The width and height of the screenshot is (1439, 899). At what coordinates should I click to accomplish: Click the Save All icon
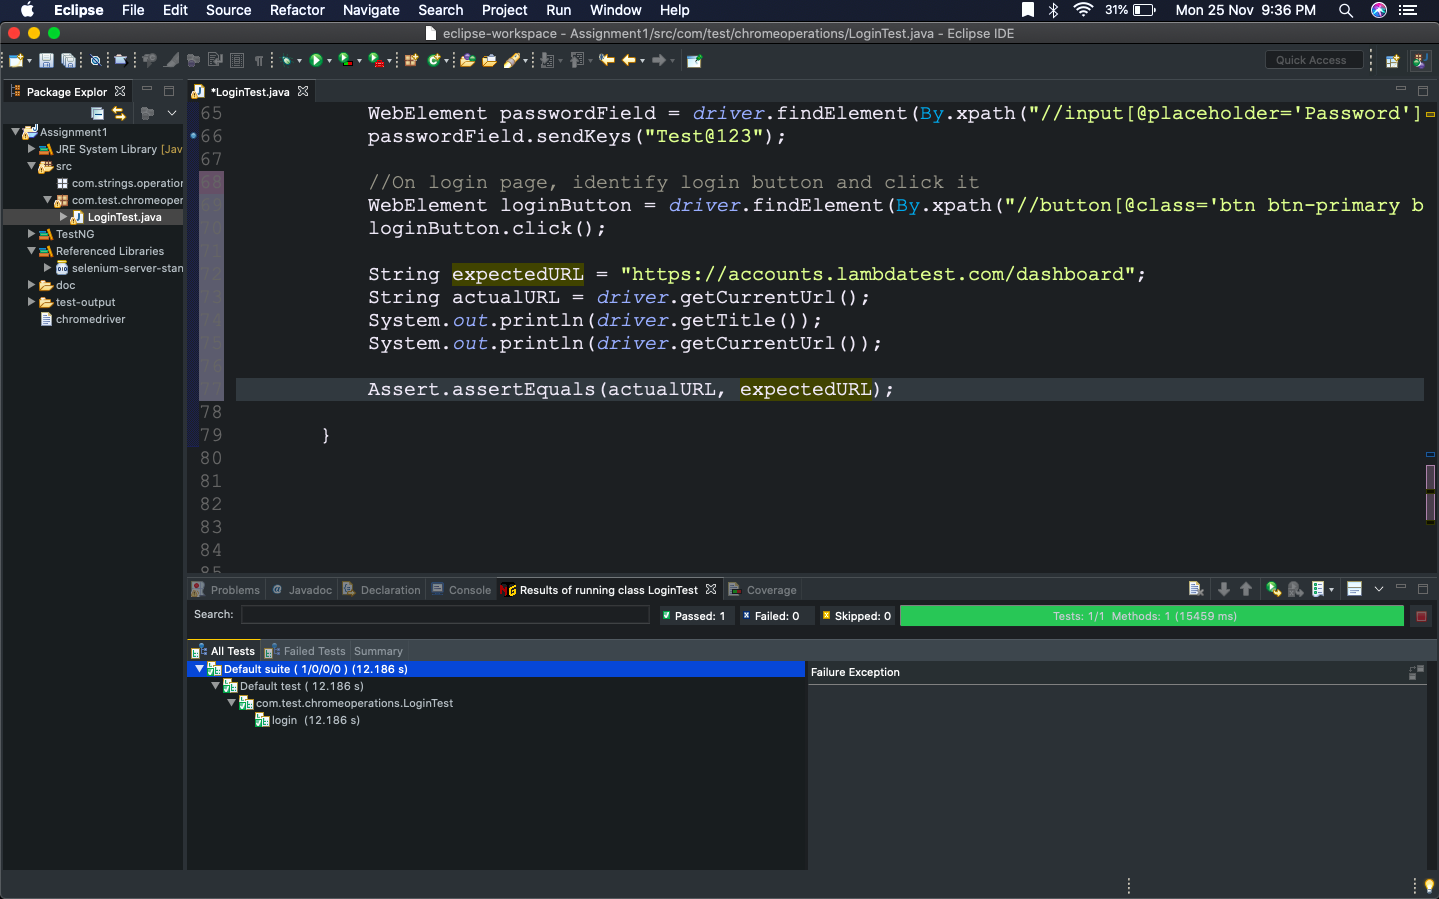pos(68,61)
